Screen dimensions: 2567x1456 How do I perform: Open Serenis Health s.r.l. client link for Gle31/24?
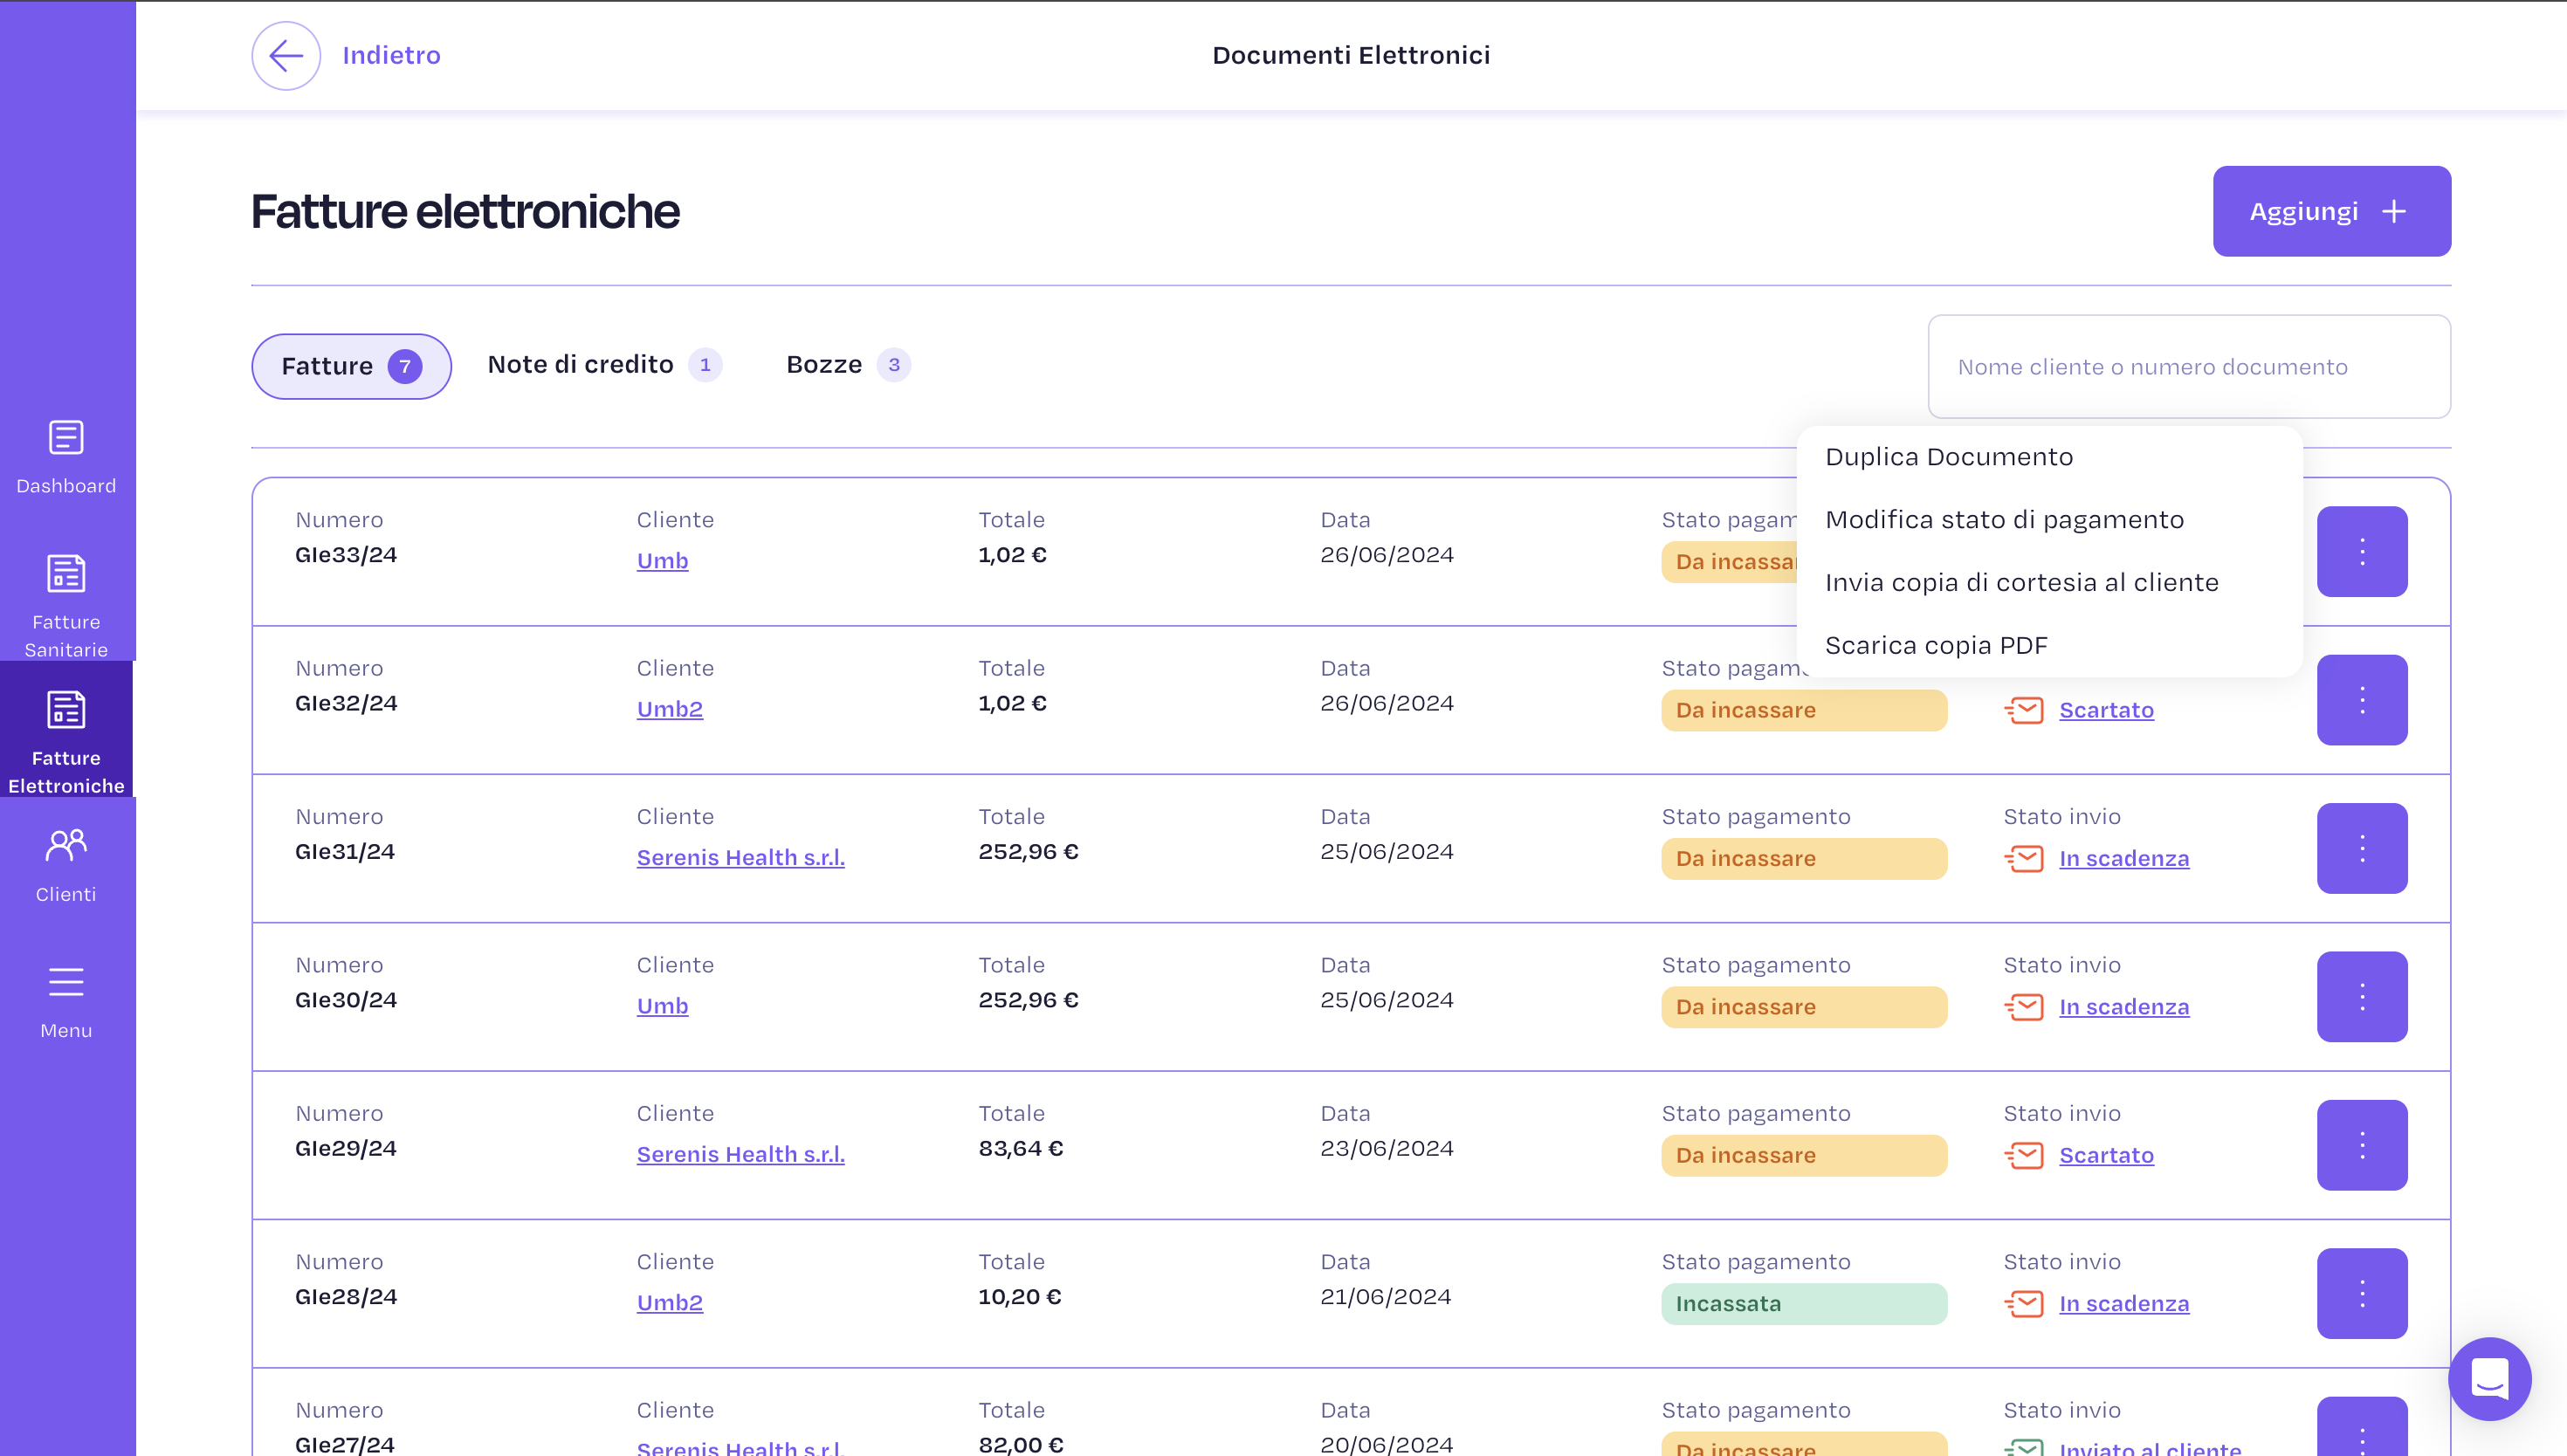click(x=740, y=858)
